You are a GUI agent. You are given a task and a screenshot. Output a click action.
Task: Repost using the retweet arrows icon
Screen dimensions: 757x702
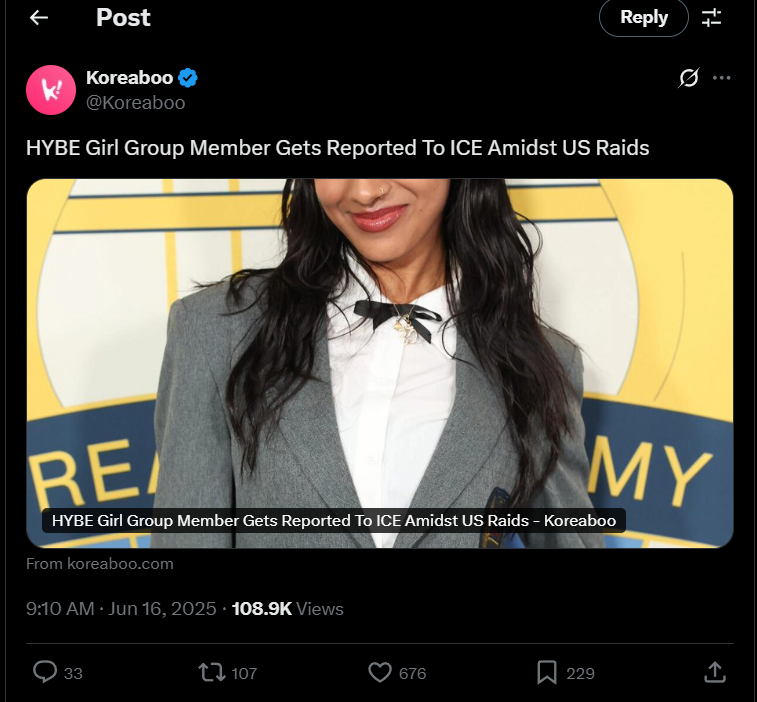(x=211, y=672)
